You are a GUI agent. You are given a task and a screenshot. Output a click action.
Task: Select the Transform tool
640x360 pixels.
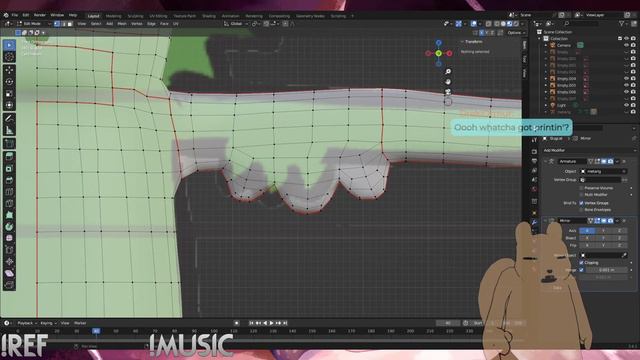[9, 105]
